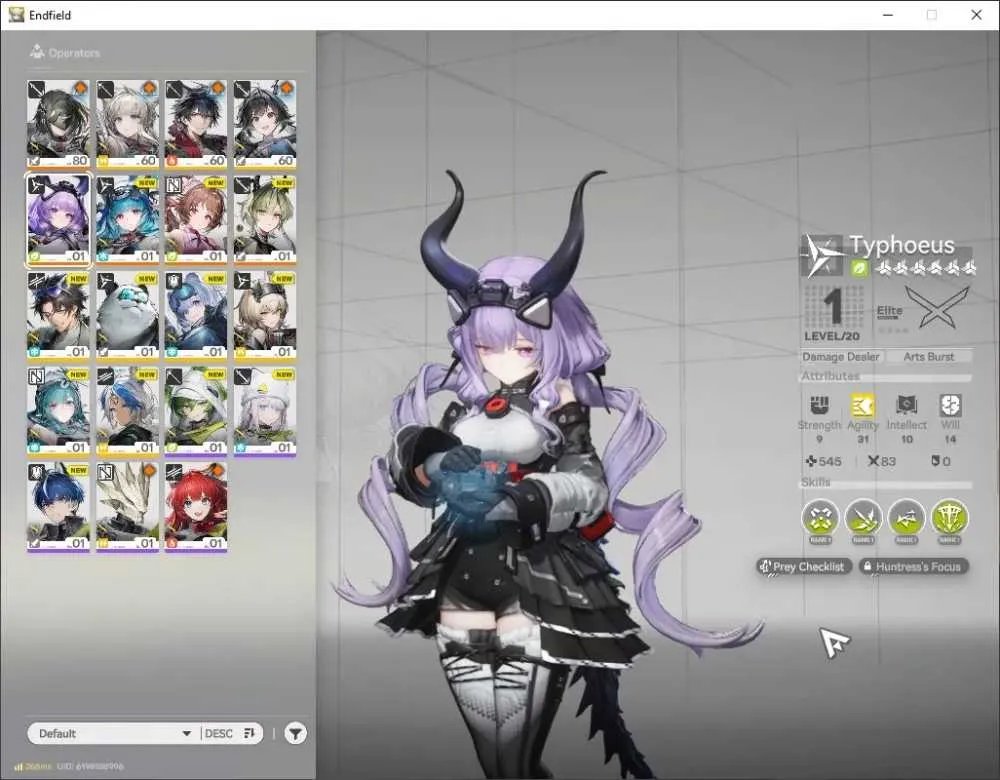Click the Intellect book attribute icon
Image resolution: width=1000 pixels, height=780 pixels.
pos(906,405)
